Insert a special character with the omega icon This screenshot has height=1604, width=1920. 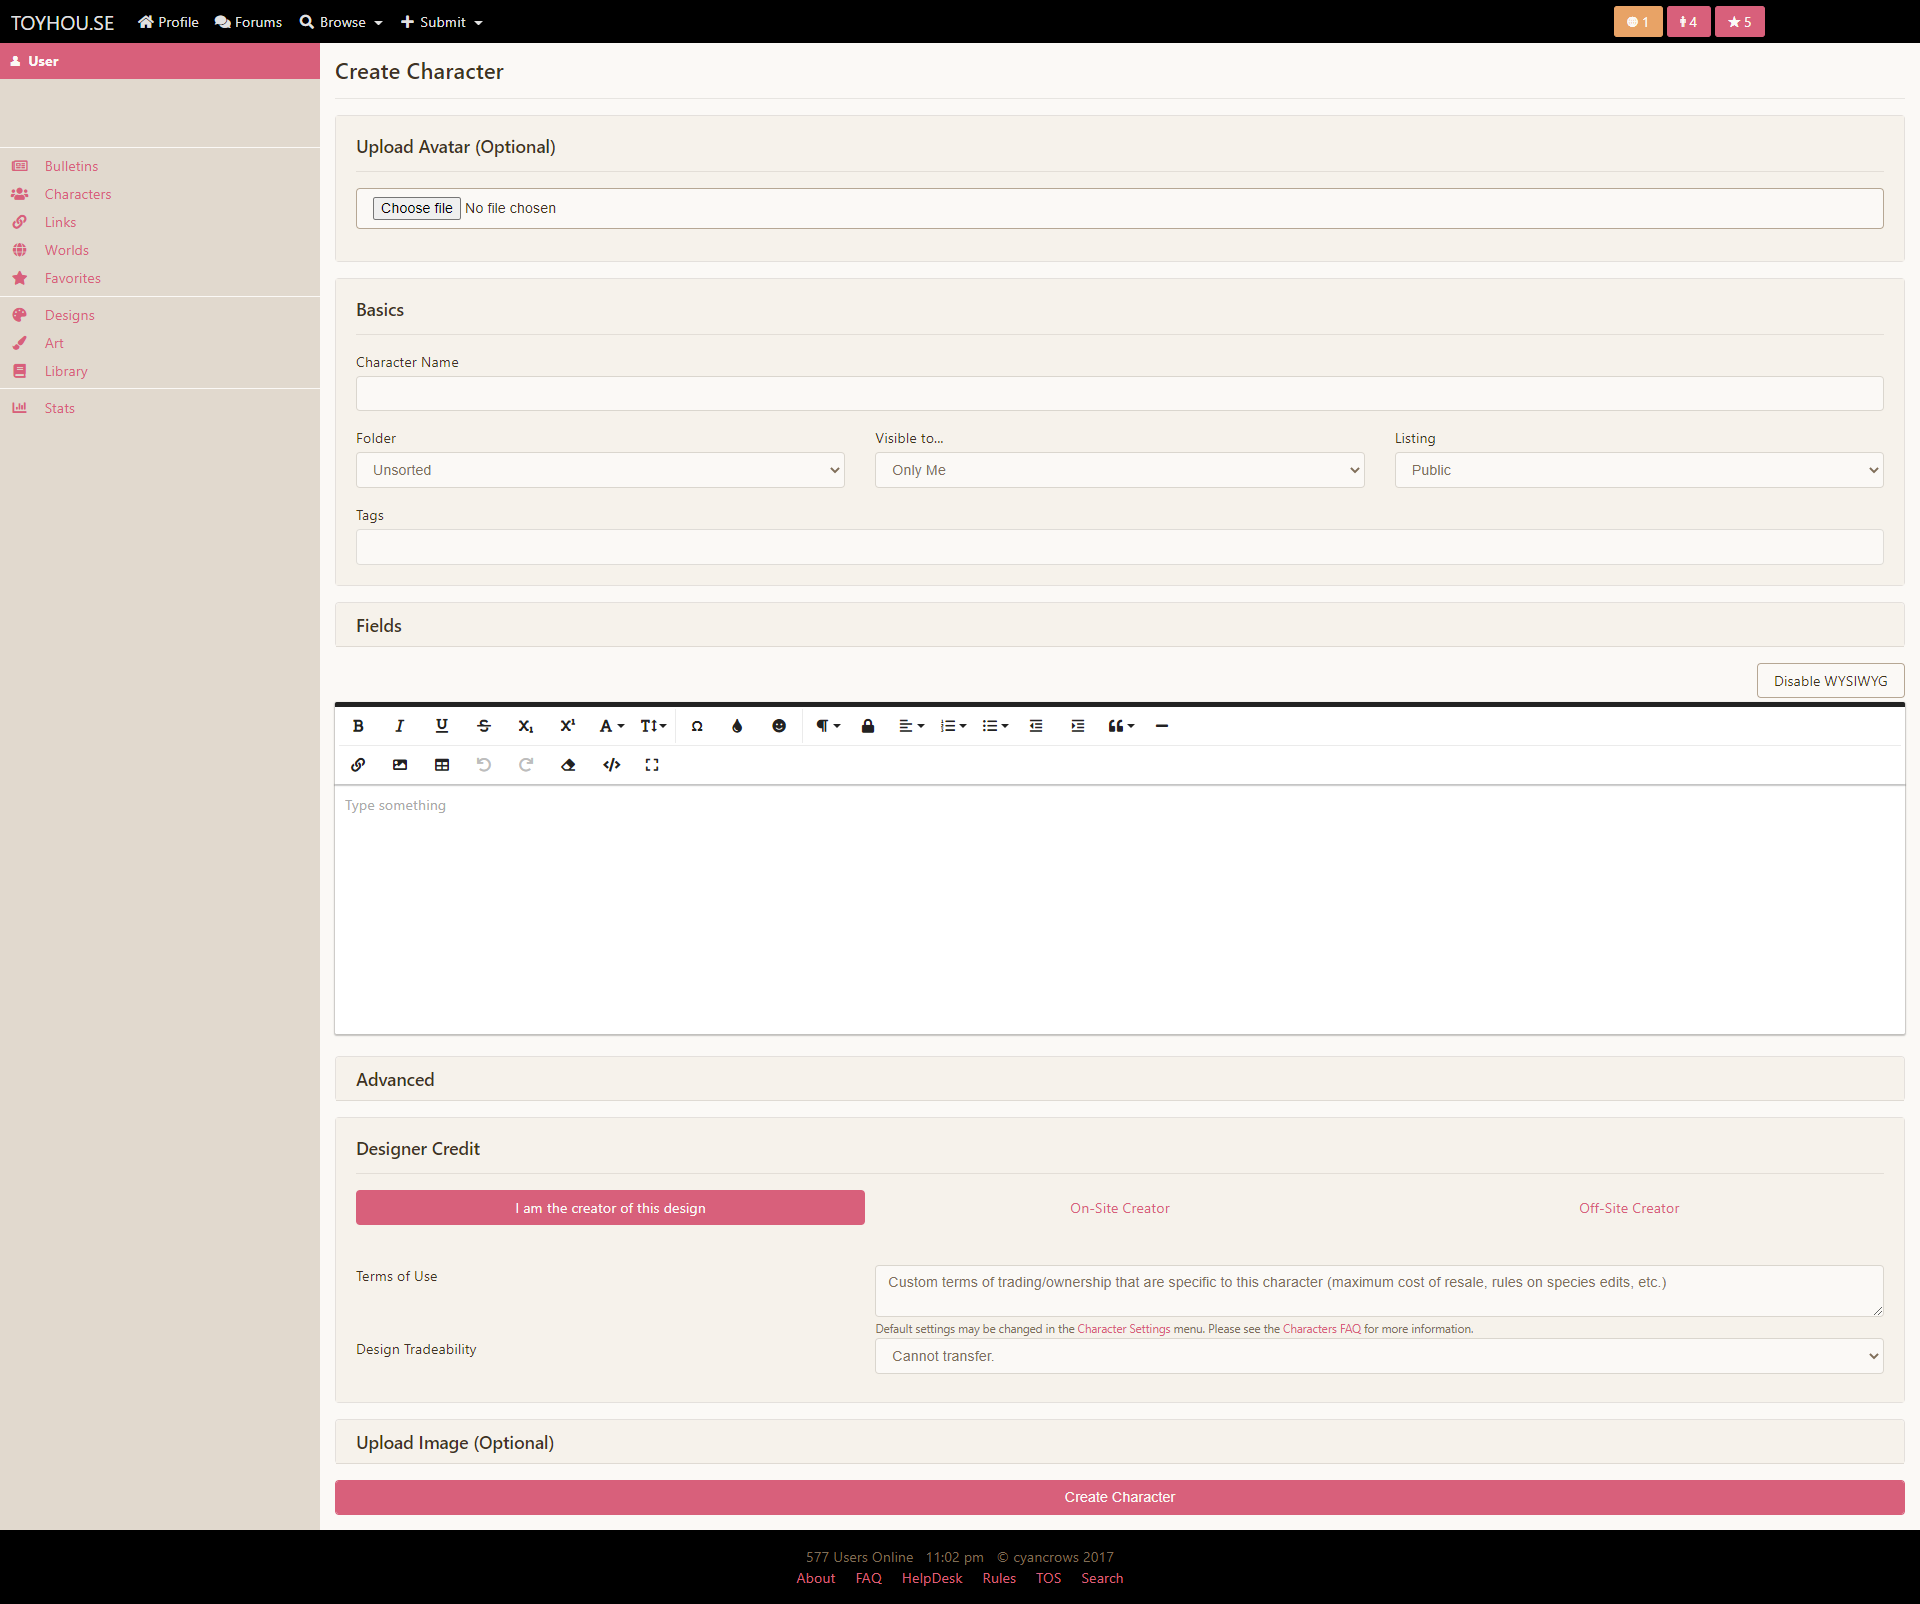697,726
